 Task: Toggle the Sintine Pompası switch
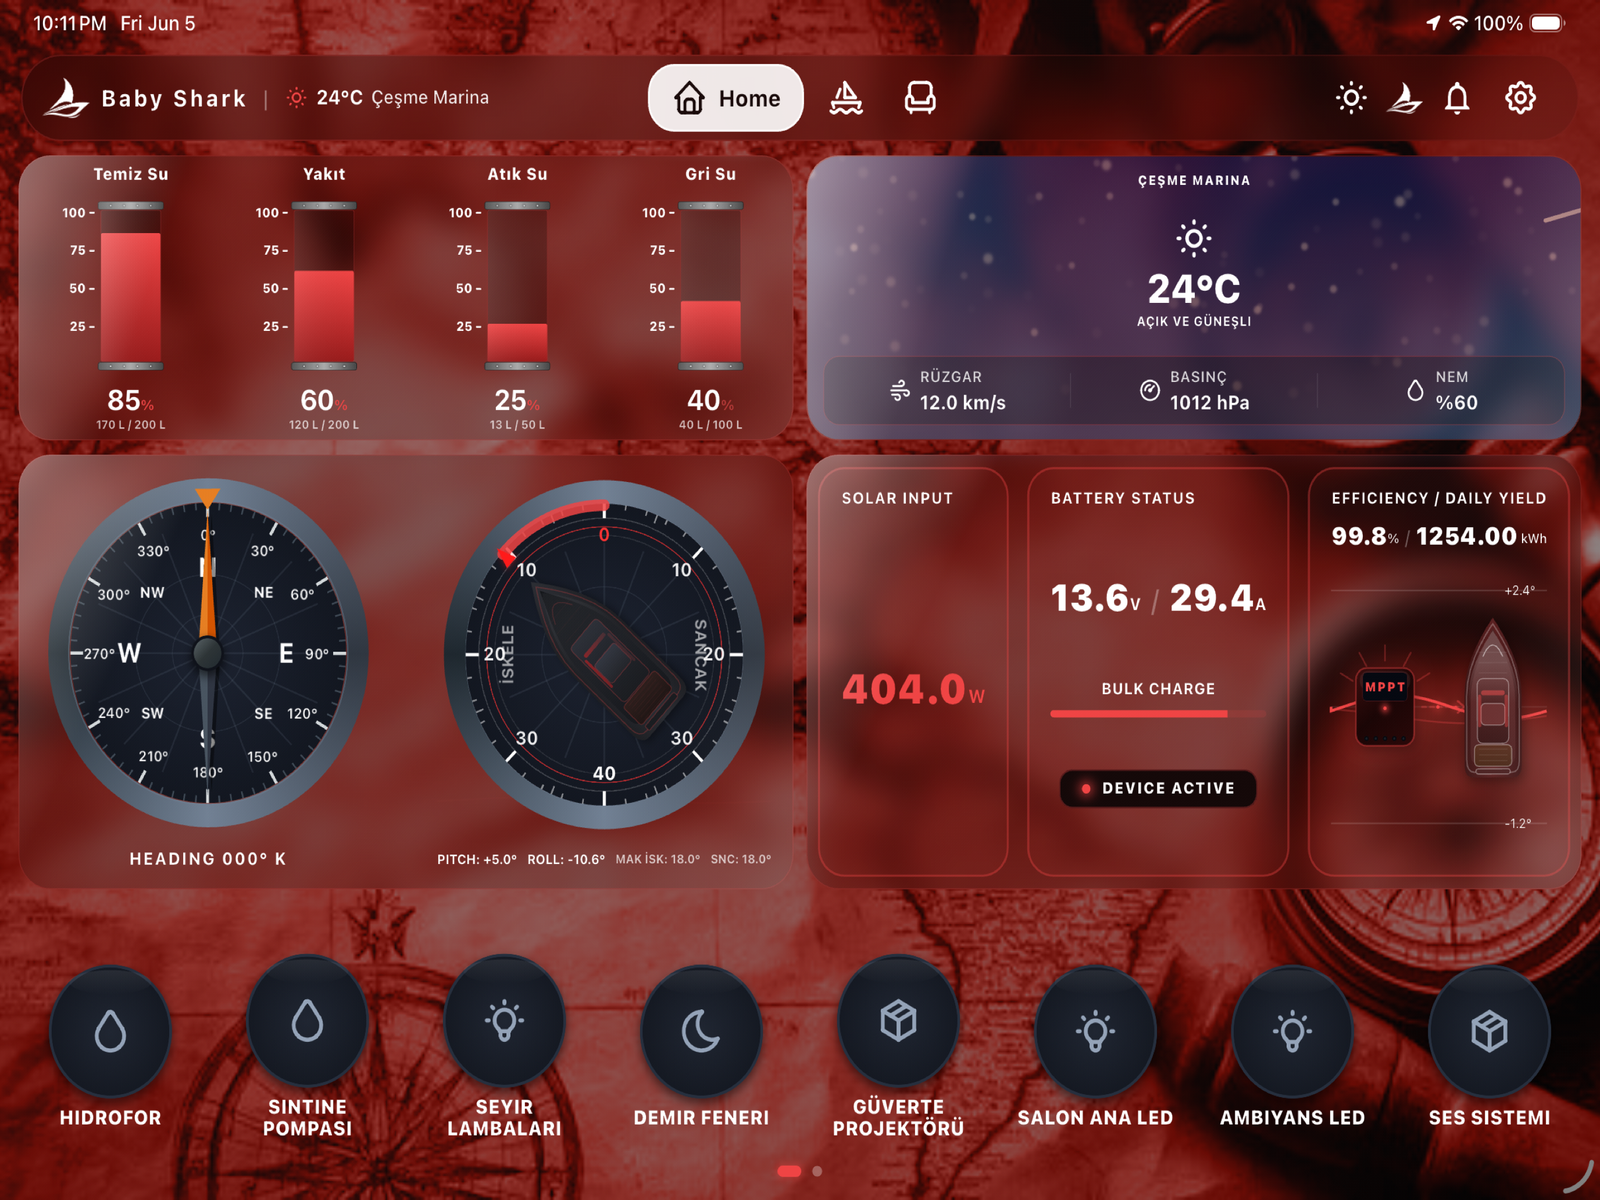click(307, 1021)
